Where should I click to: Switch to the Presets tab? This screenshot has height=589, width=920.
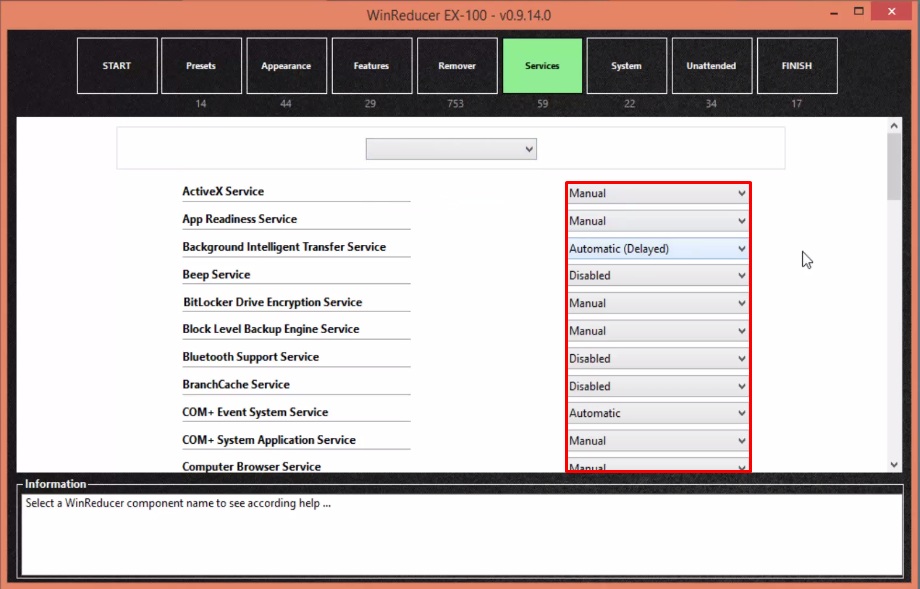(x=201, y=66)
